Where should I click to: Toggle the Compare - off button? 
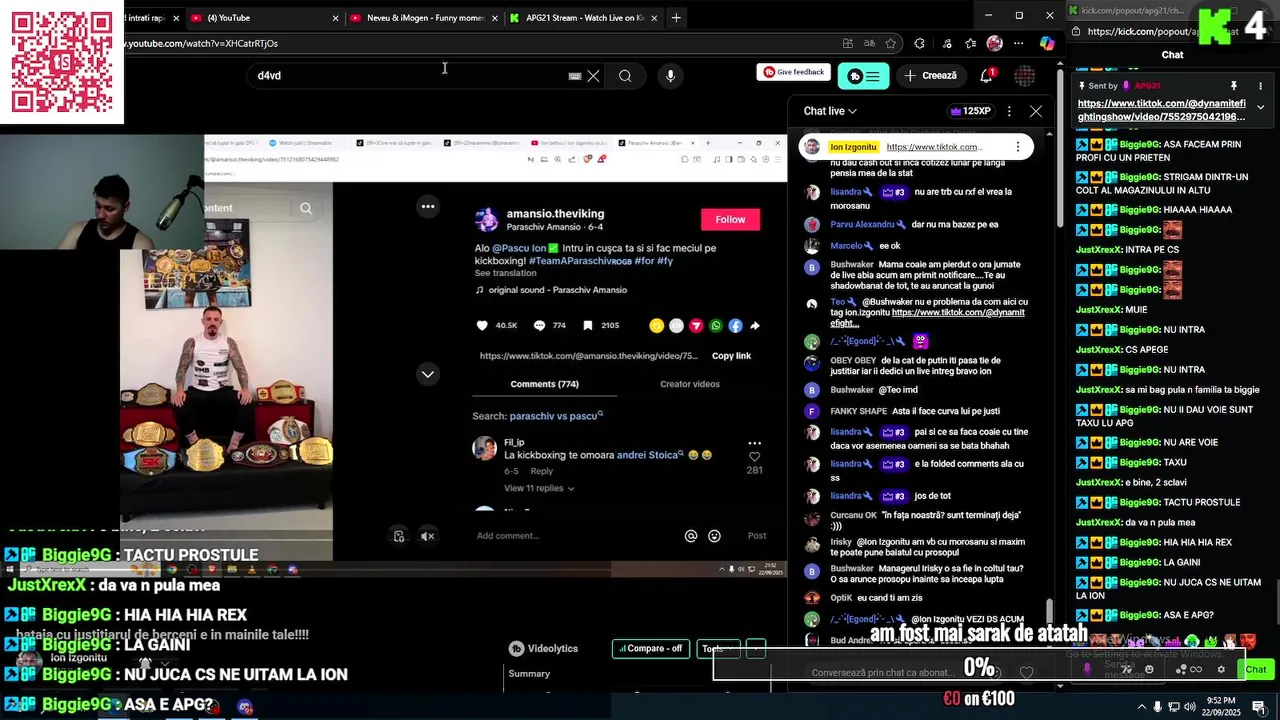pos(651,648)
